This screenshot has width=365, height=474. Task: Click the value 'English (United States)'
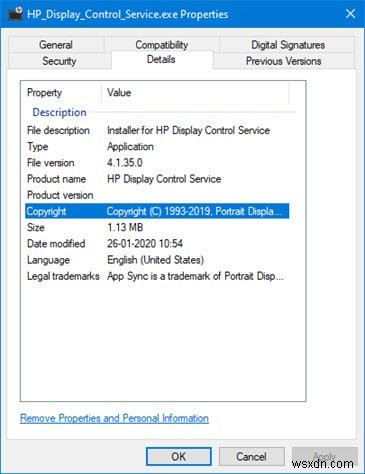[x=155, y=260]
